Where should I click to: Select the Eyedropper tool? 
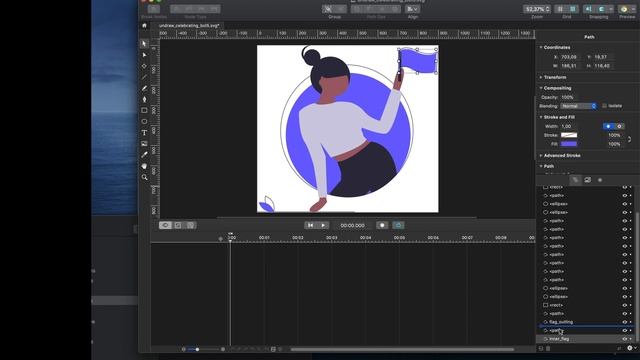(x=144, y=155)
